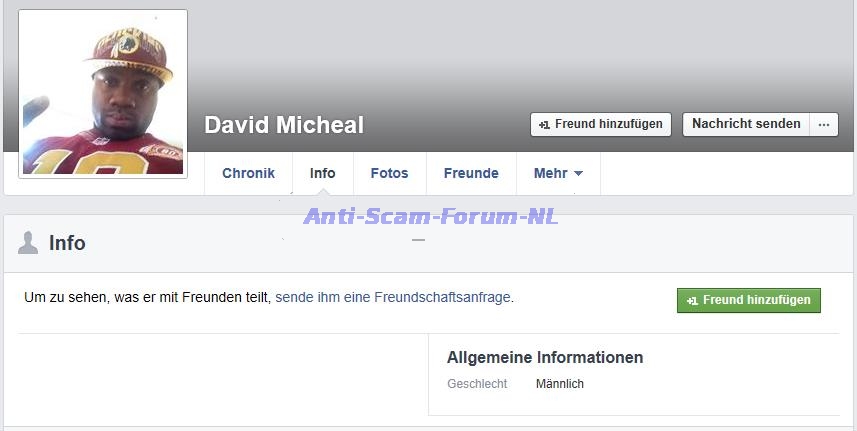Click the plus-person icon on the green button
857x431 pixels.
(692, 300)
